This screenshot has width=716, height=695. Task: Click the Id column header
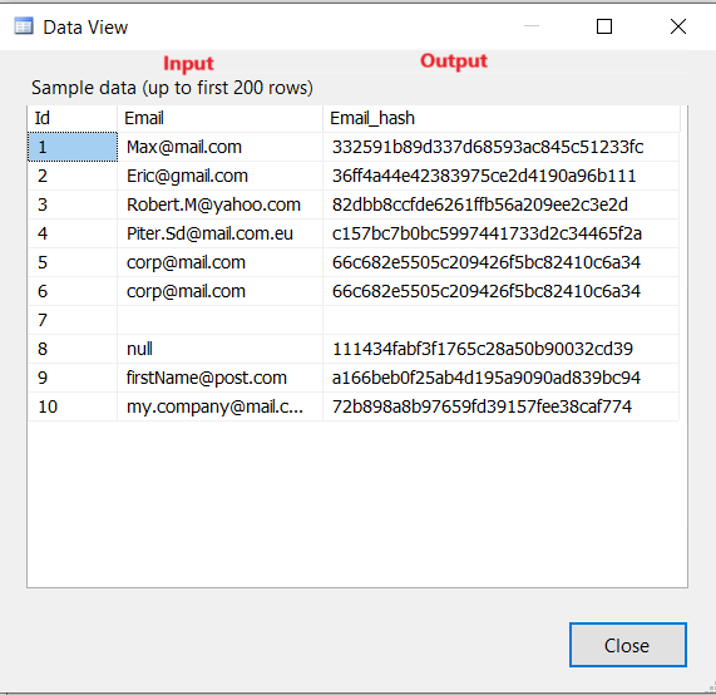click(71, 118)
